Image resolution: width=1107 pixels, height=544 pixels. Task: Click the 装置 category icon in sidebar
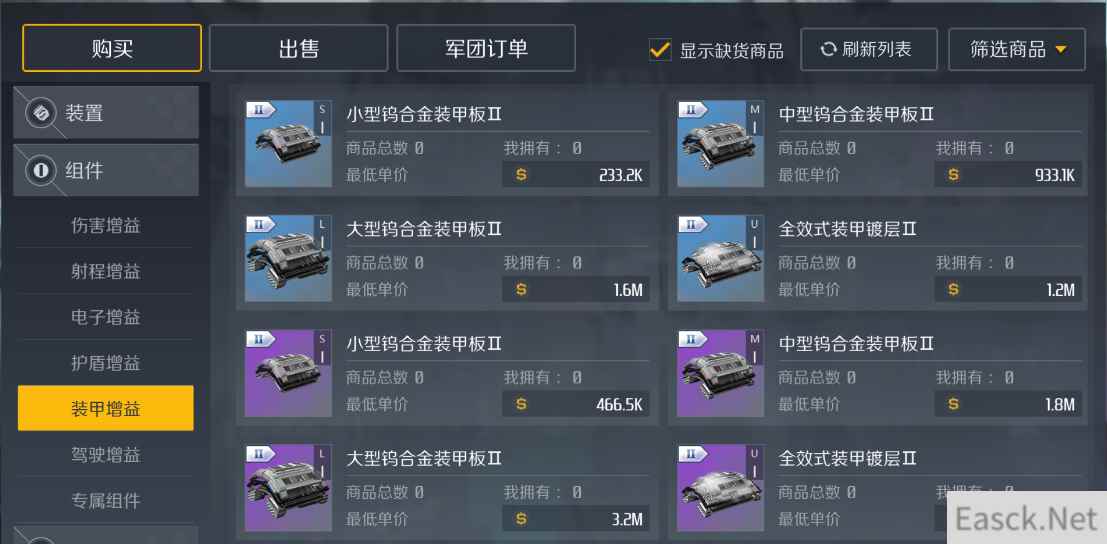point(41,113)
